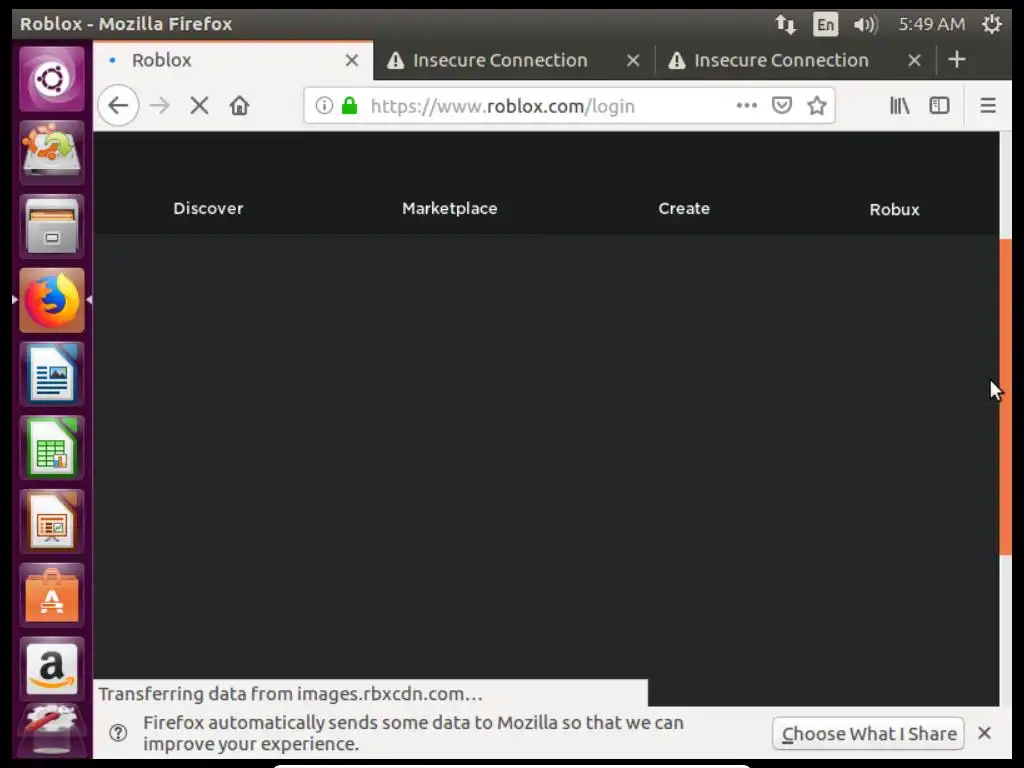Launch LibreOffice Impress from dock
The height and width of the screenshot is (768, 1024).
click(52, 521)
